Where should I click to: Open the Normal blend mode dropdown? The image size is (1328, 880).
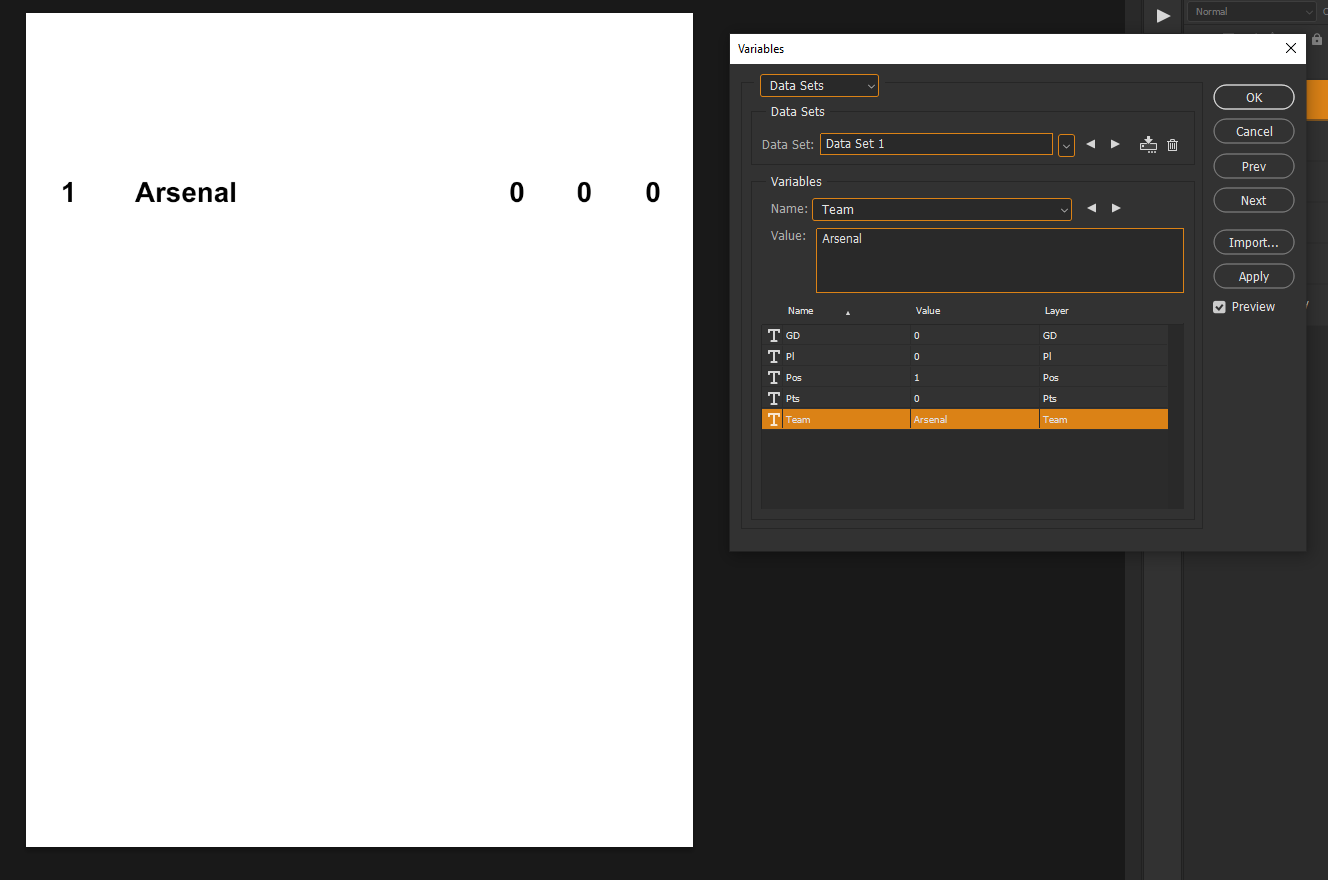point(1252,12)
